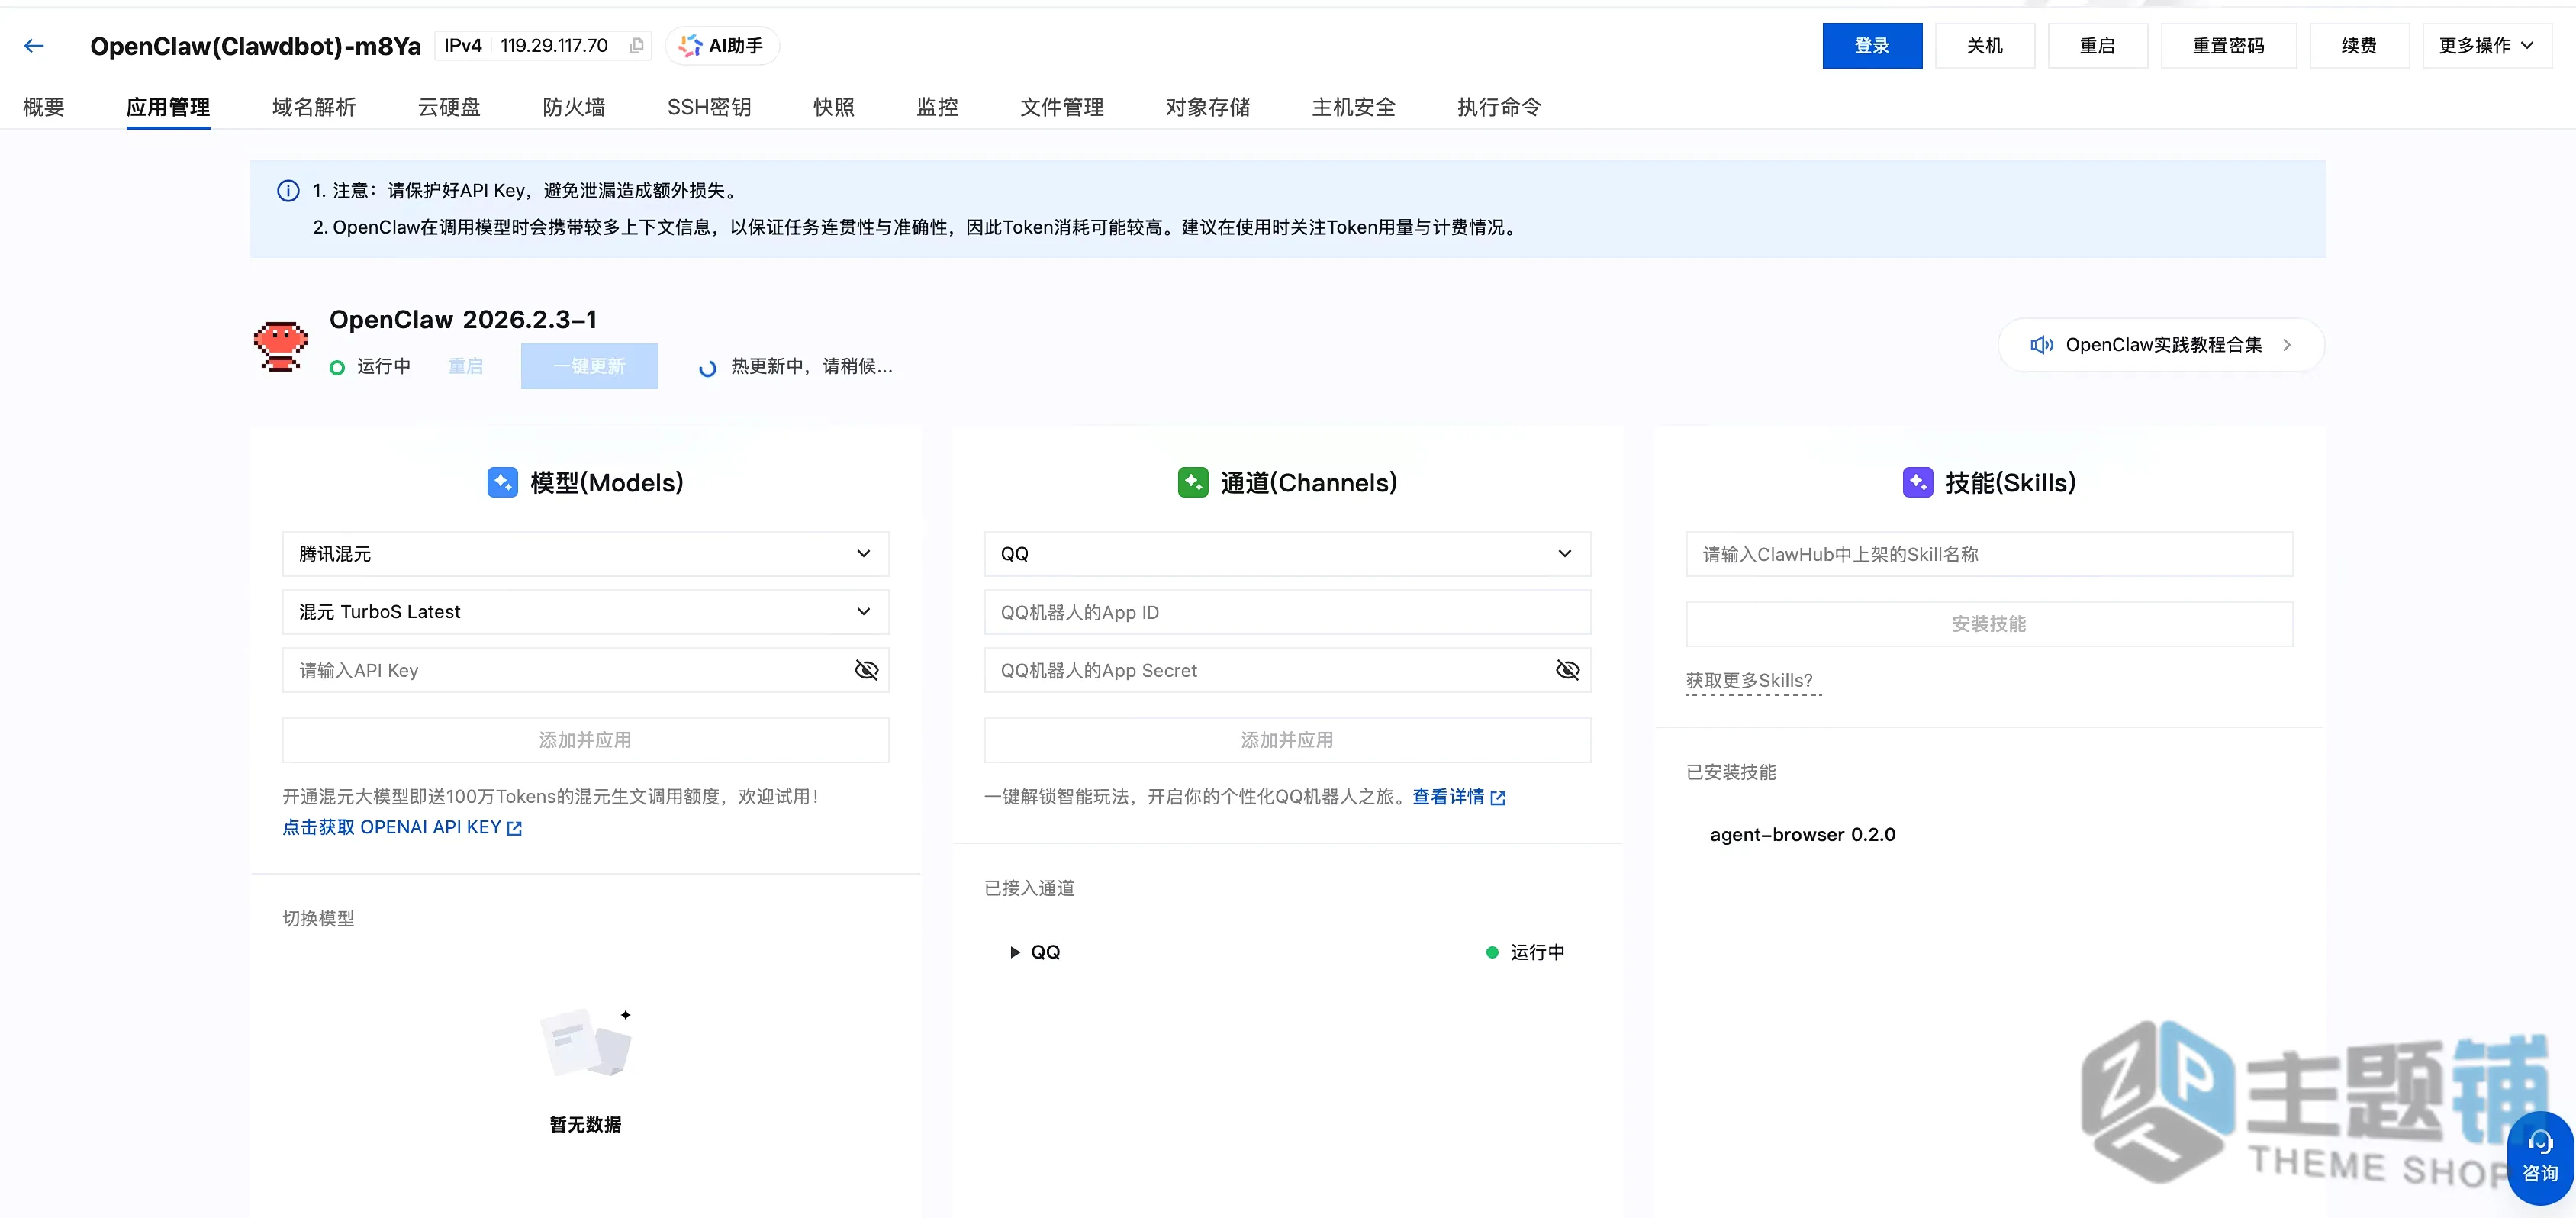Image resolution: width=2576 pixels, height=1218 pixels.
Task: Focus the ClawHub Skill name input
Action: pos(1989,554)
